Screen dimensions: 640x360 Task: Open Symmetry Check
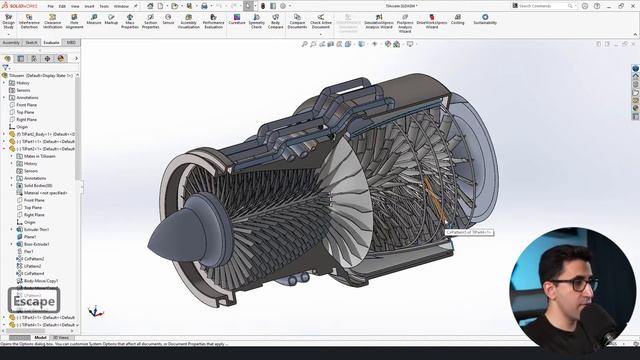256,21
